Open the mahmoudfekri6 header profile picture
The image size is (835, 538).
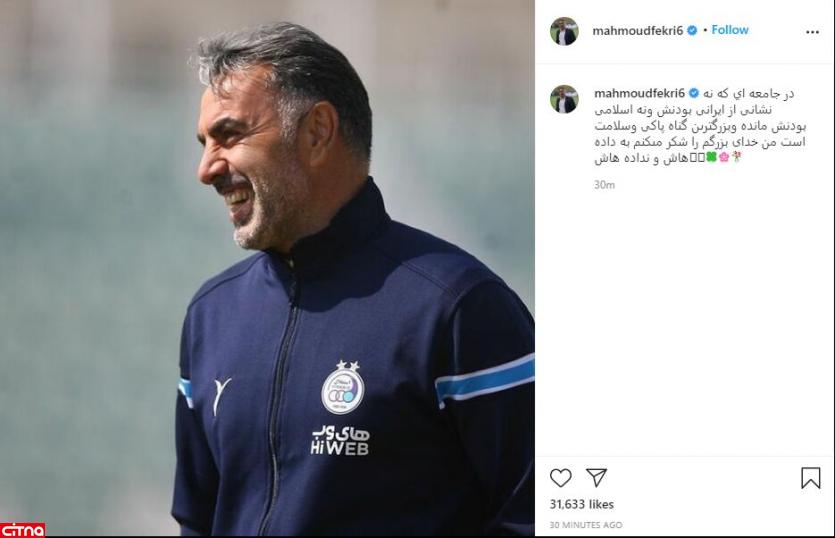coord(564,31)
